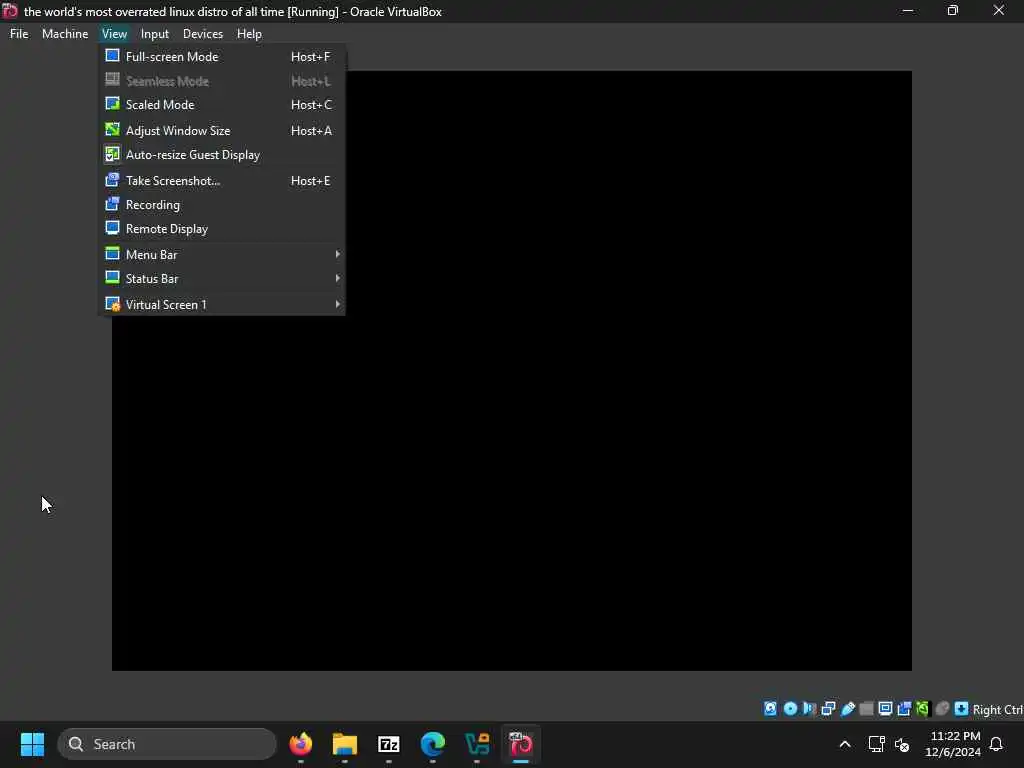The width and height of the screenshot is (1024, 768).
Task: Expand the Status Bar submenu arrow
Action: click(338, 278)
